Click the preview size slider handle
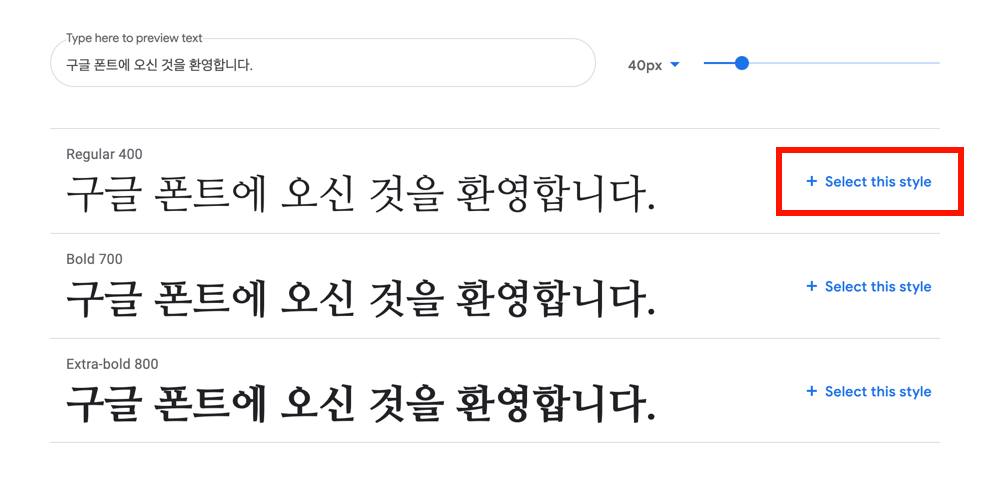 coord(741,63)
